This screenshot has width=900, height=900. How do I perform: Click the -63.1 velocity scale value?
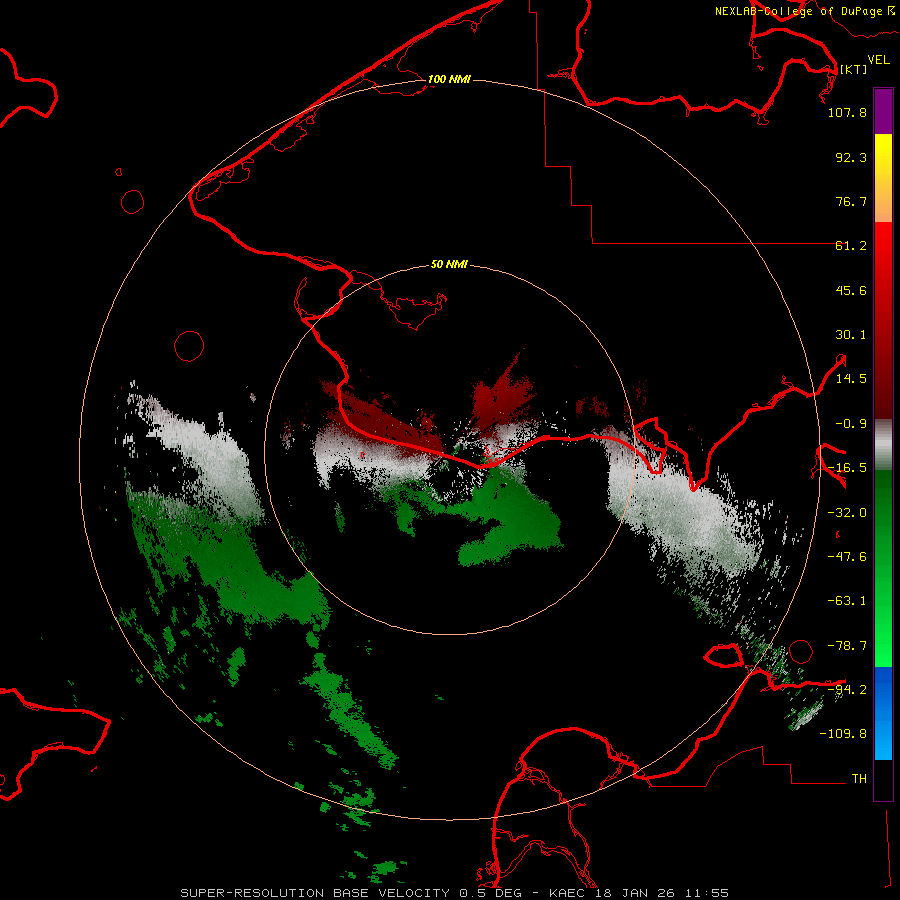click(x=847, y=601)
